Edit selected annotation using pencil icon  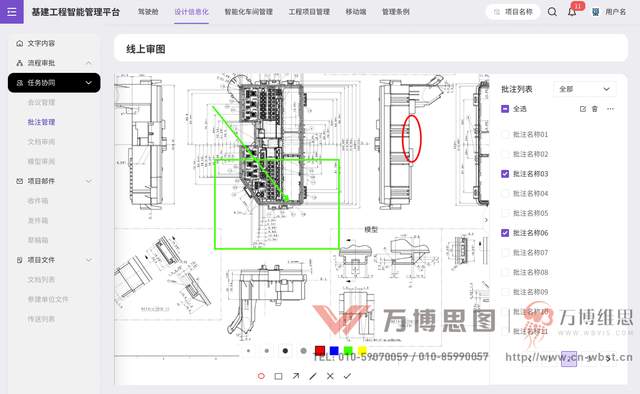(x=583, y=109)
